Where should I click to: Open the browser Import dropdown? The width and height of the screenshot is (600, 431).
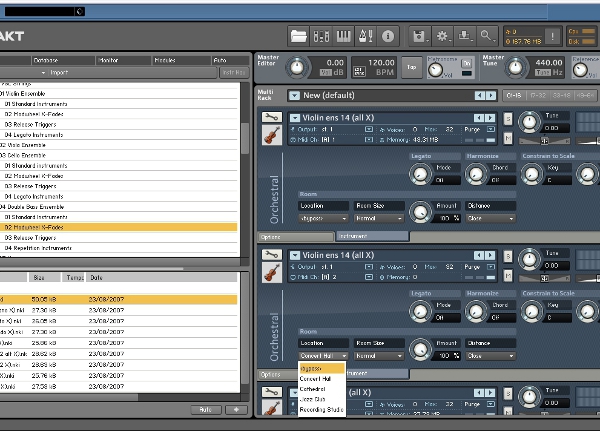click(55, 72)
